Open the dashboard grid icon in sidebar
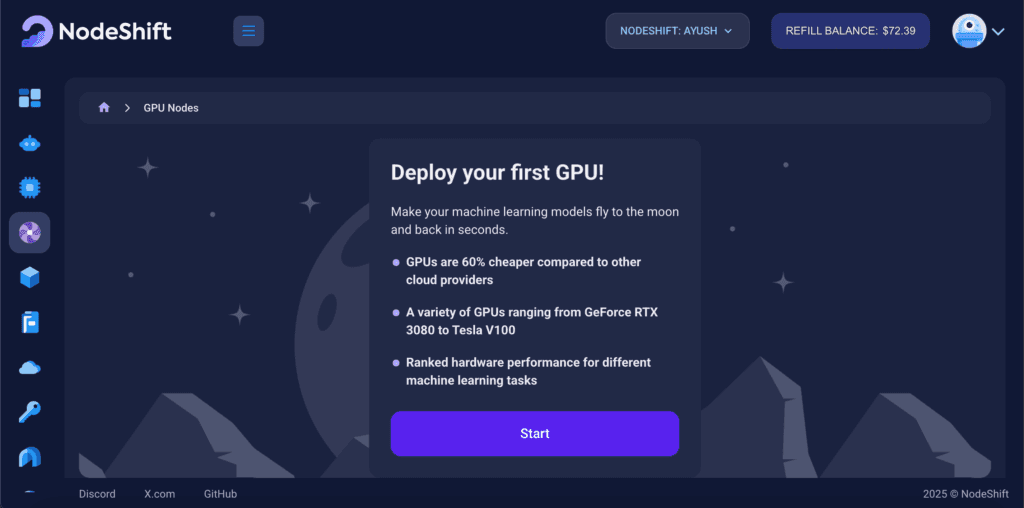 pyautogui.click(x=29, y=98)
